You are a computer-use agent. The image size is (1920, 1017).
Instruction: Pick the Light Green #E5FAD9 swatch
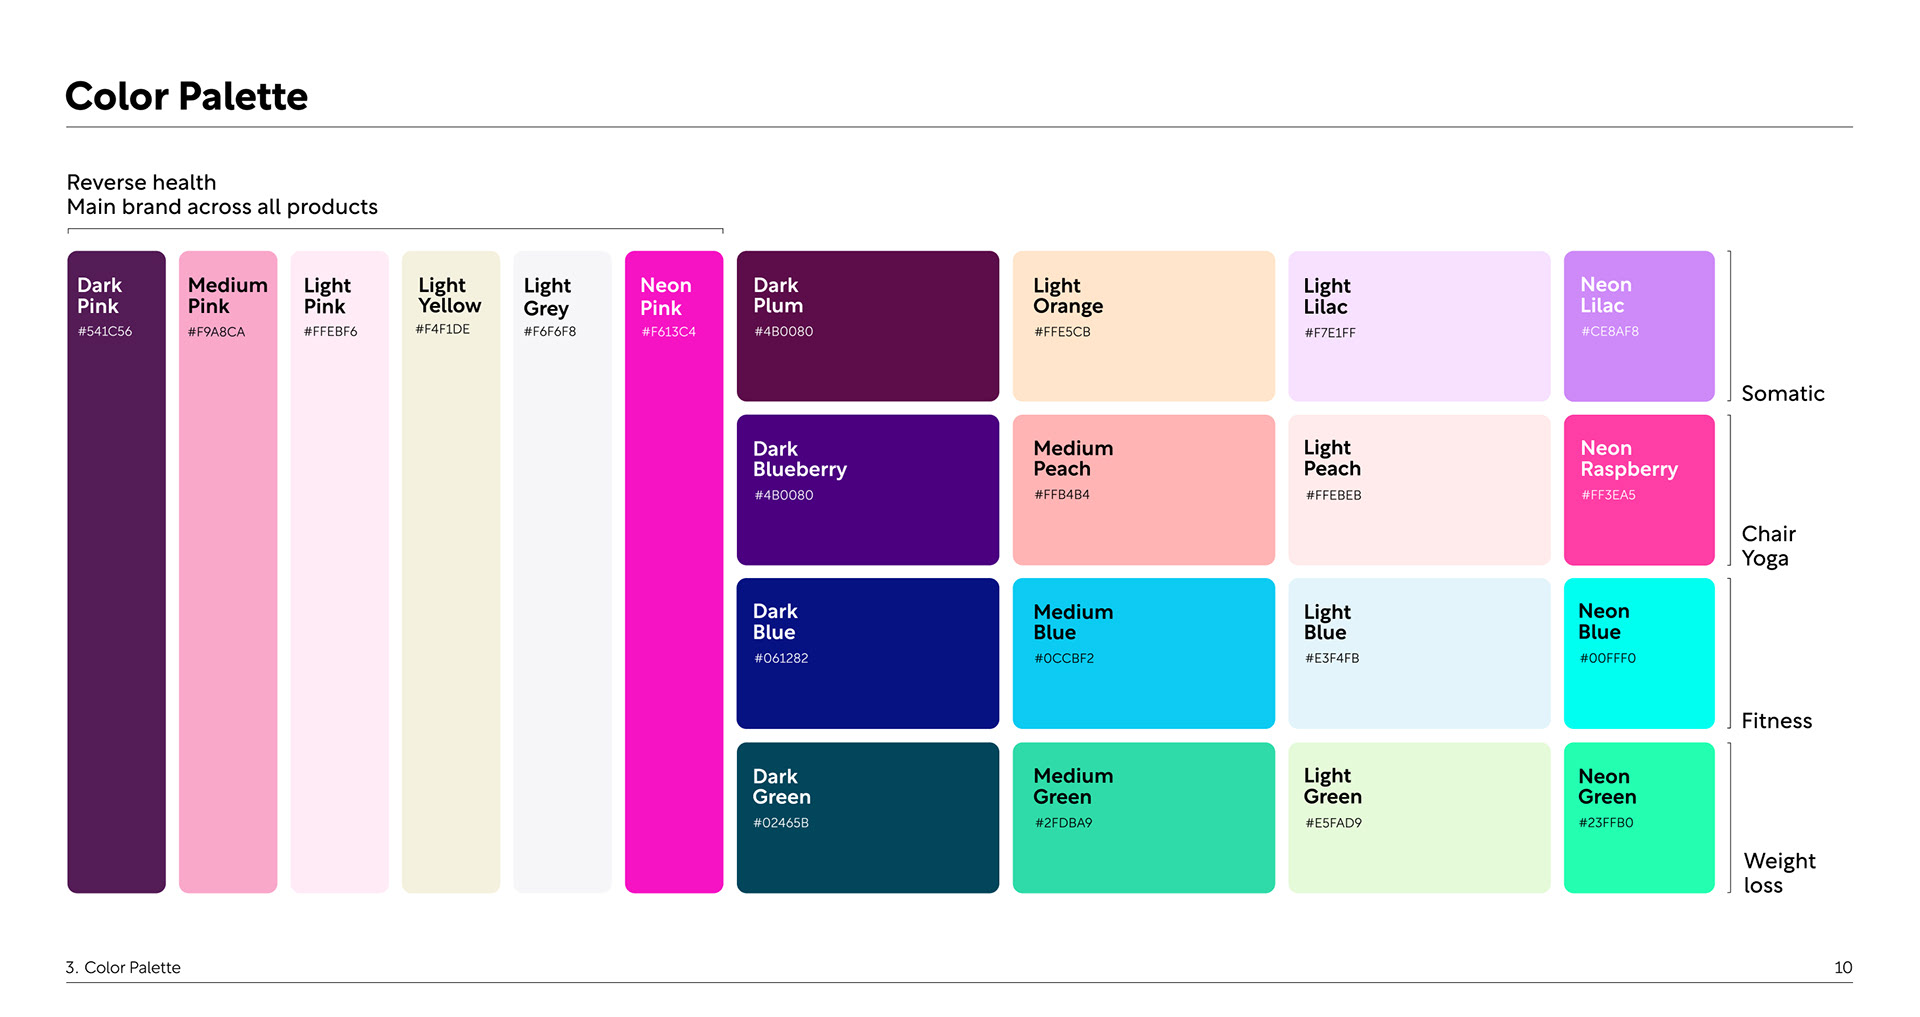pos(1419,817)
